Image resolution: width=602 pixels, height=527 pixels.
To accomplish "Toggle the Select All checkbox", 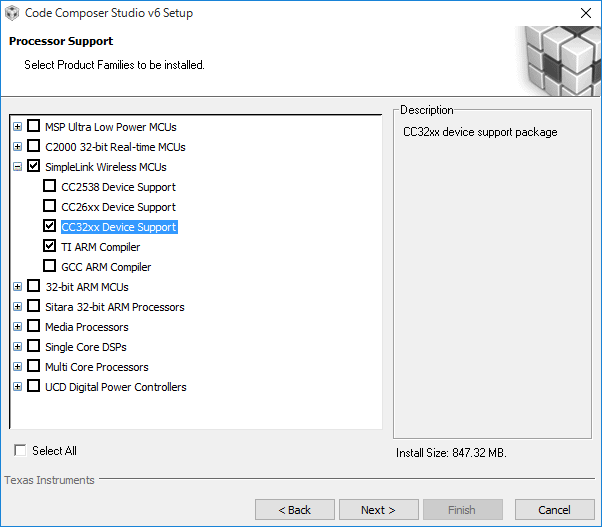I will coord(20,450).
